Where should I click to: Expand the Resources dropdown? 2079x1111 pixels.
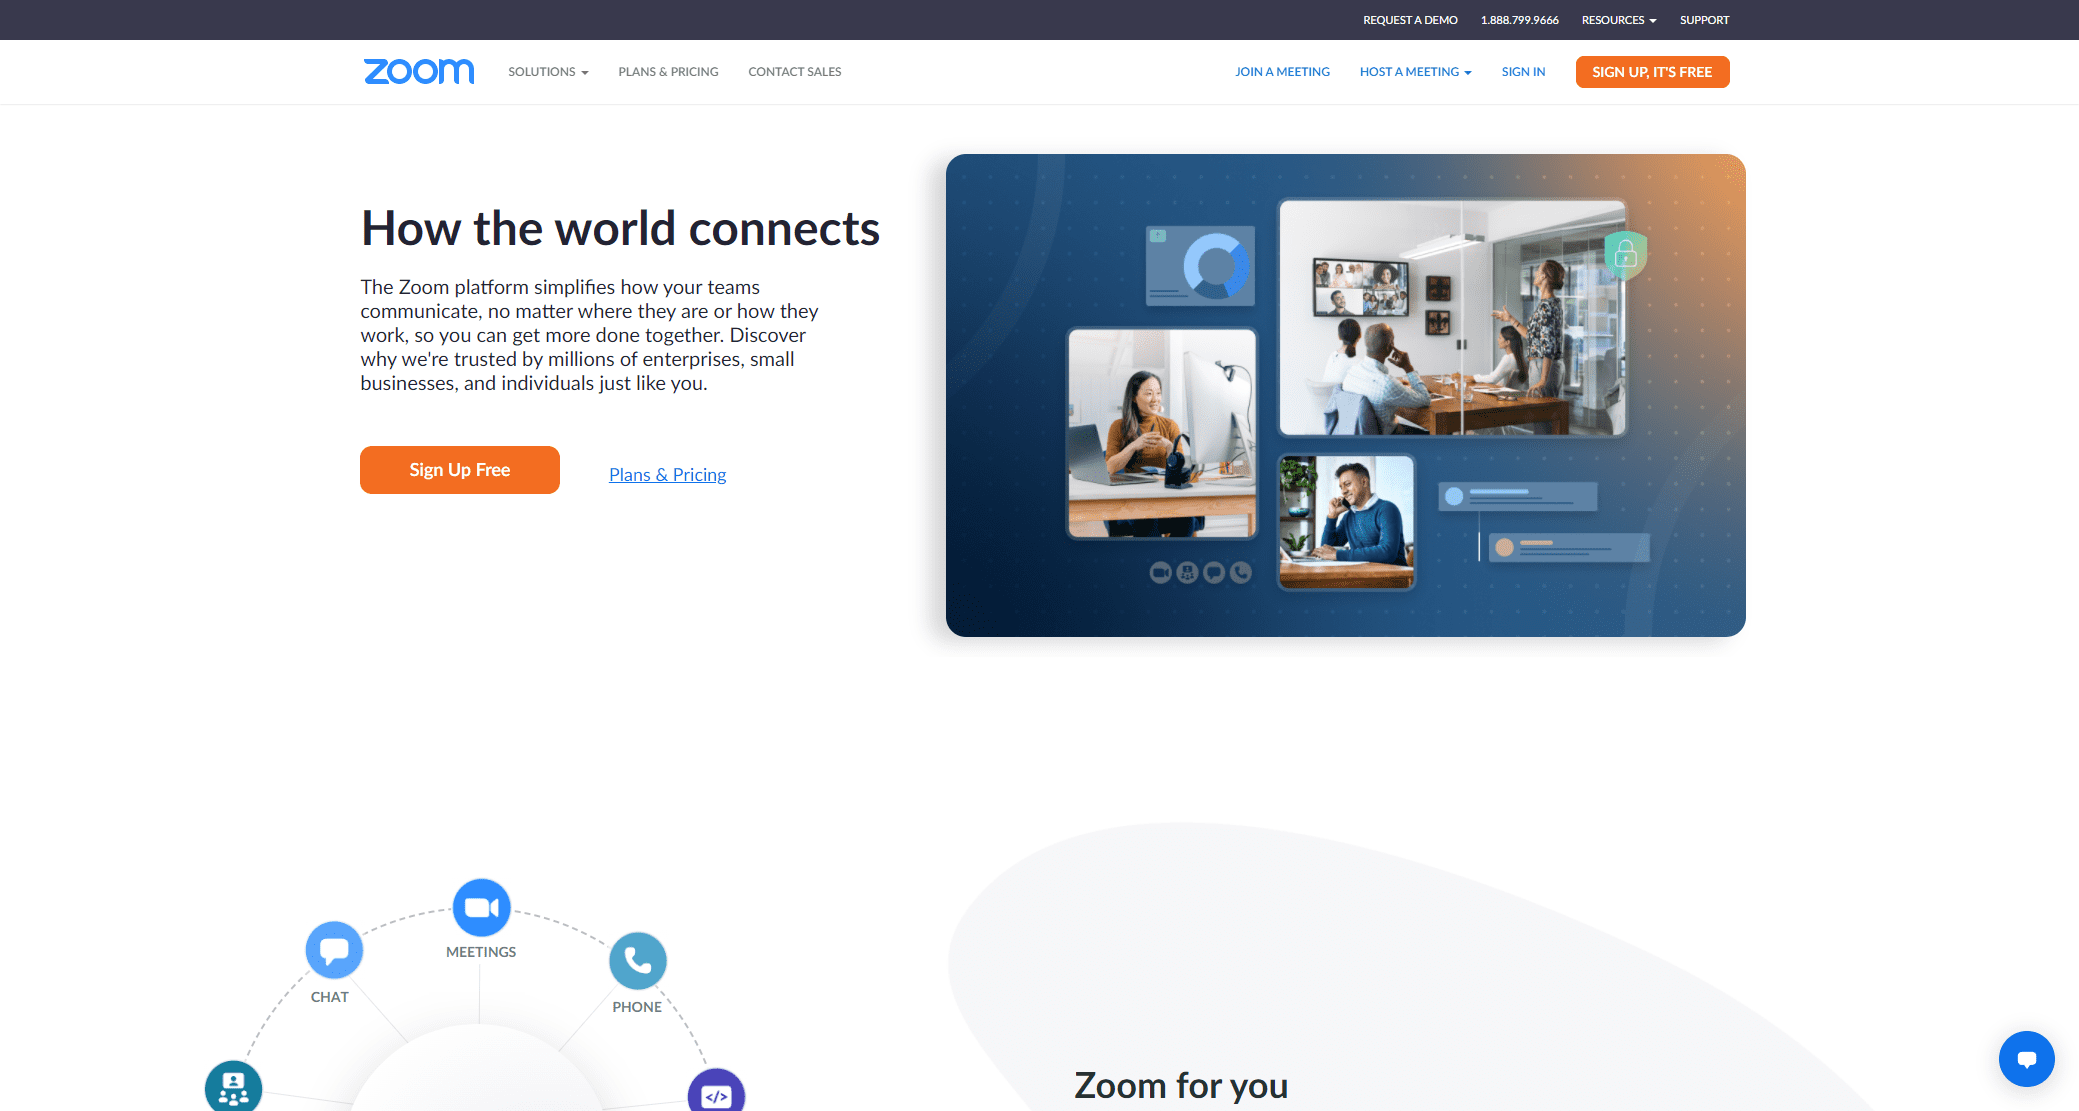coord(1619,20)
